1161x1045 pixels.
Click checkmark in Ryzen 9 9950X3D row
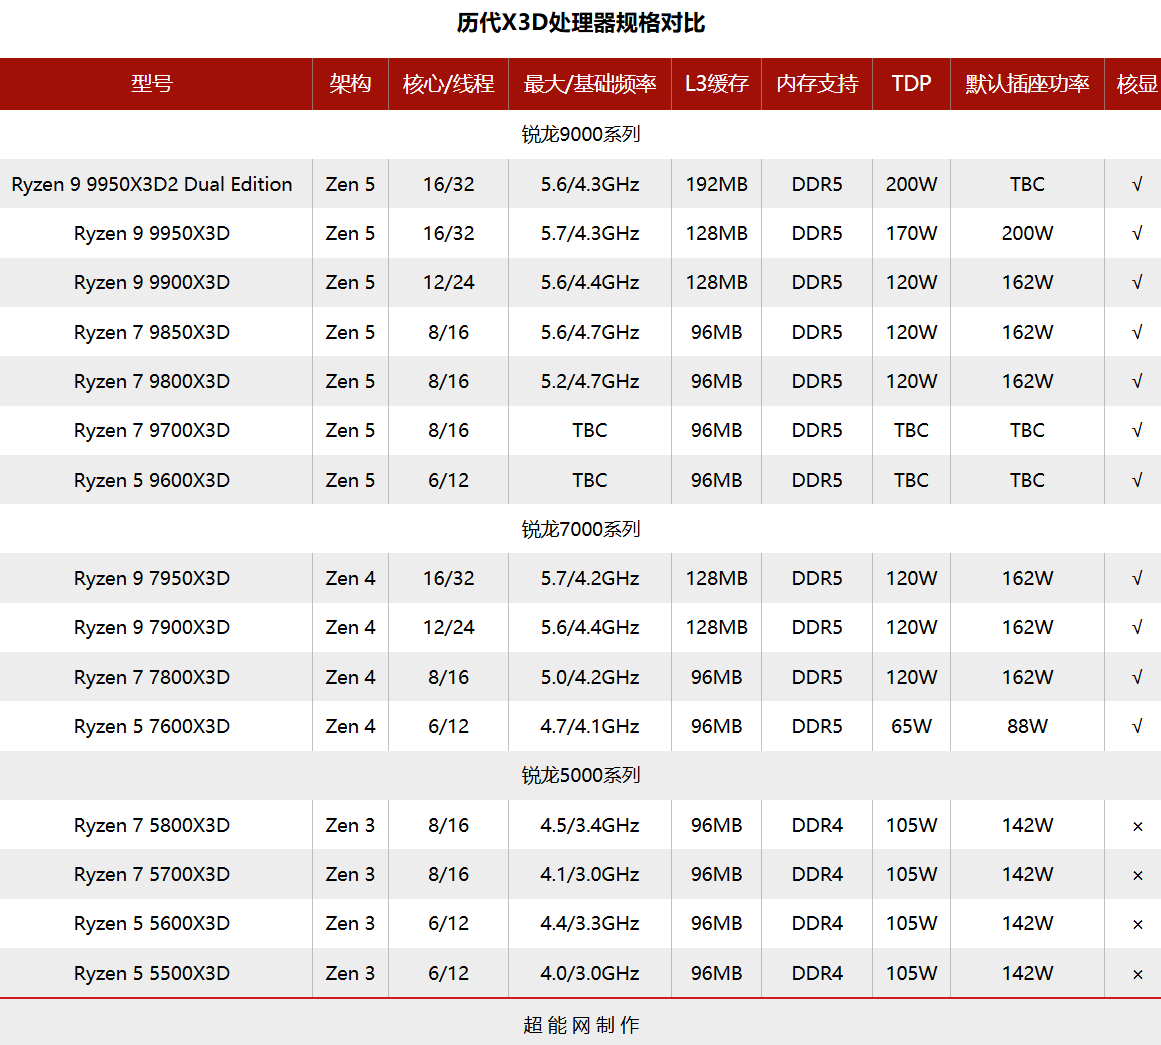coord(1137,233)
